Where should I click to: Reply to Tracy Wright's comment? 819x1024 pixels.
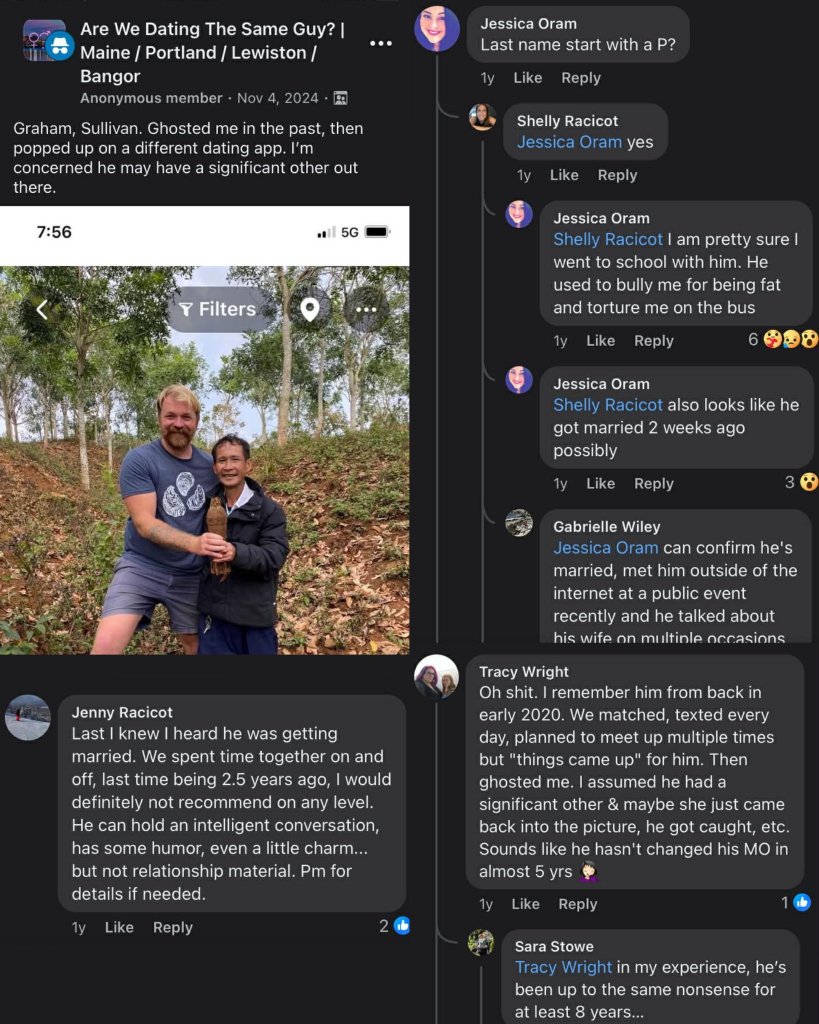[x=577, y=904]
